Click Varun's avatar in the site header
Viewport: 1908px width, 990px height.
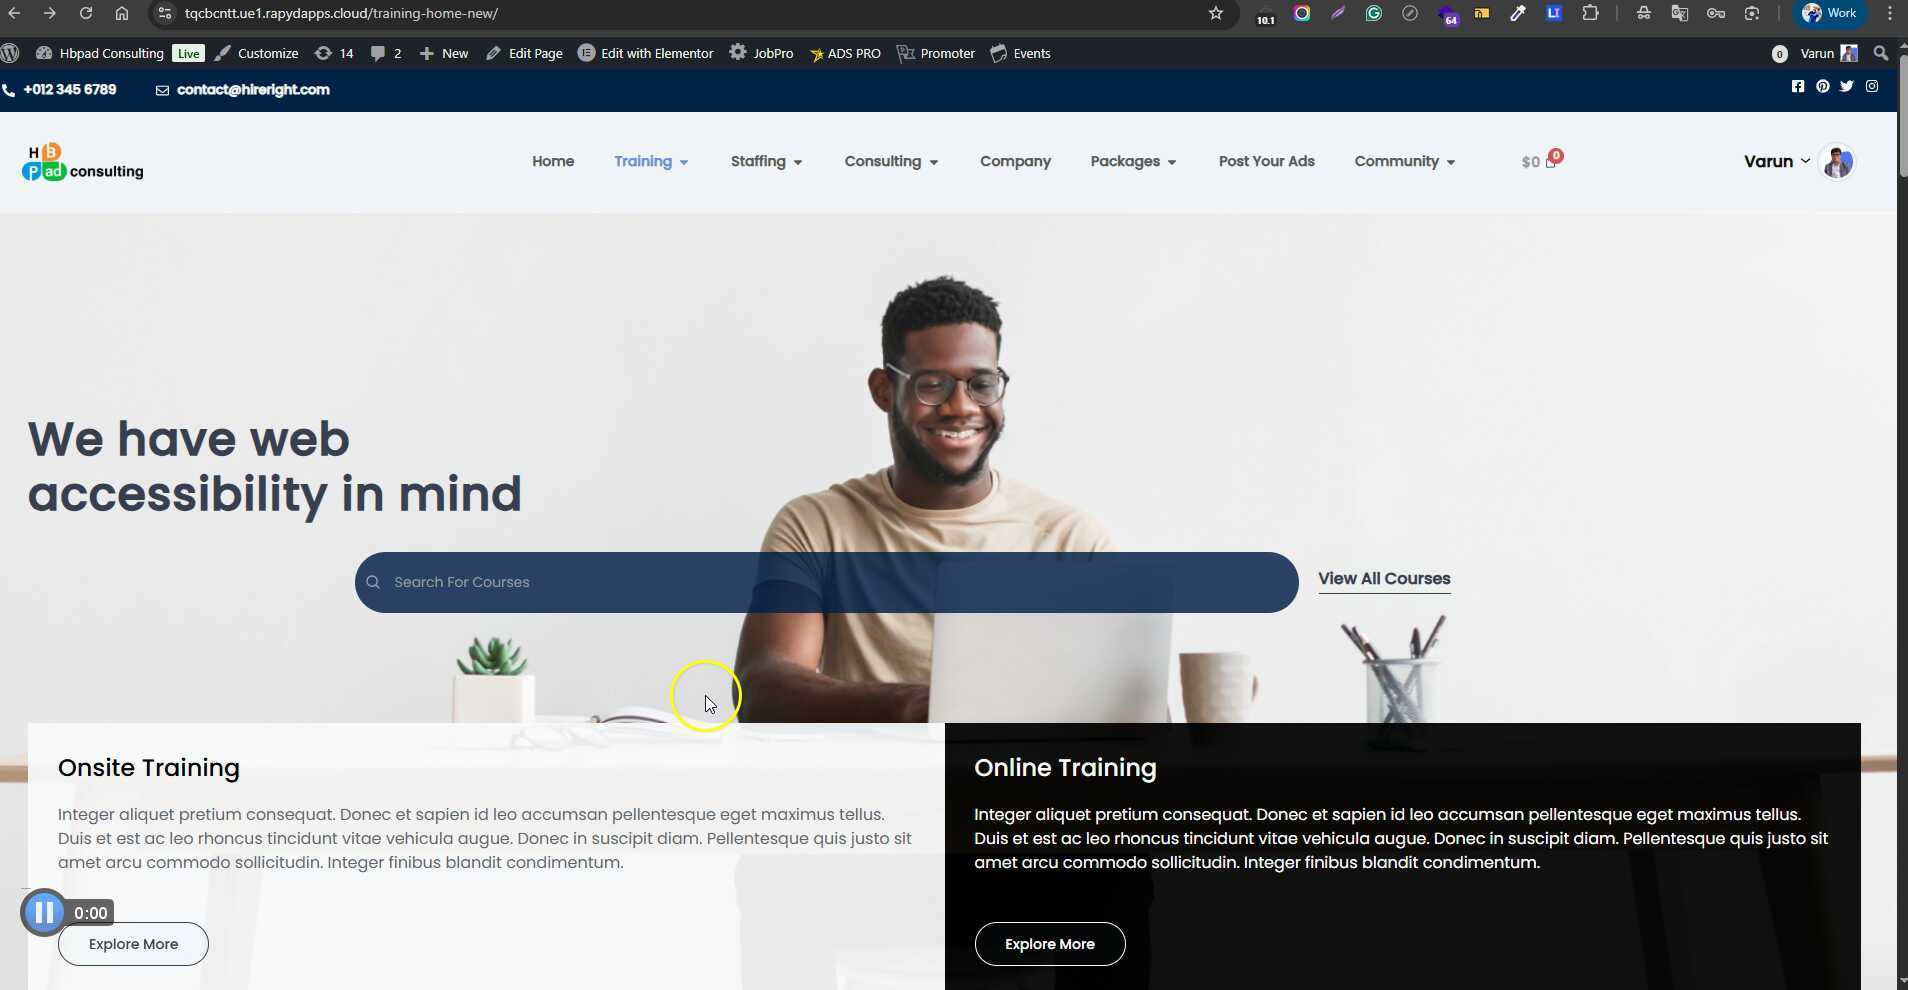1838,161
